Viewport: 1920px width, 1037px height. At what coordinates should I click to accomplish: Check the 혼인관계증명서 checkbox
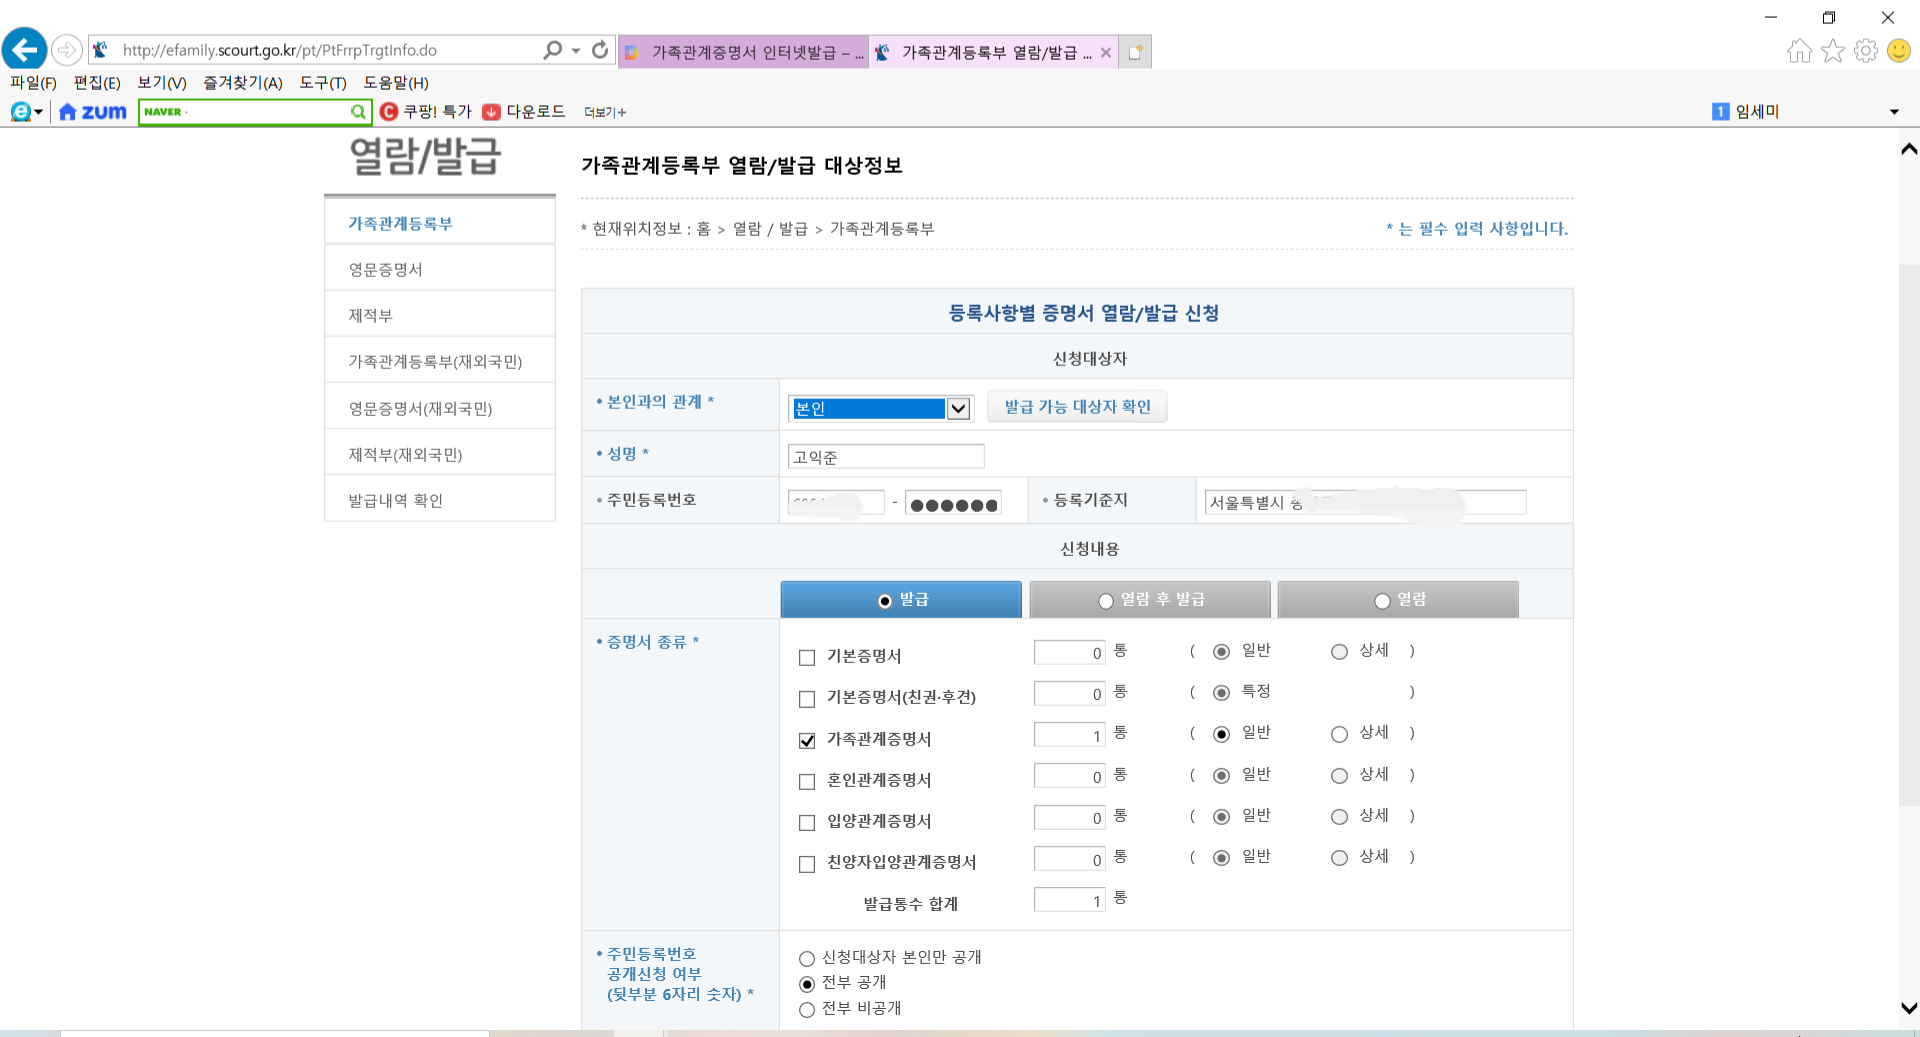click(807, 782)
